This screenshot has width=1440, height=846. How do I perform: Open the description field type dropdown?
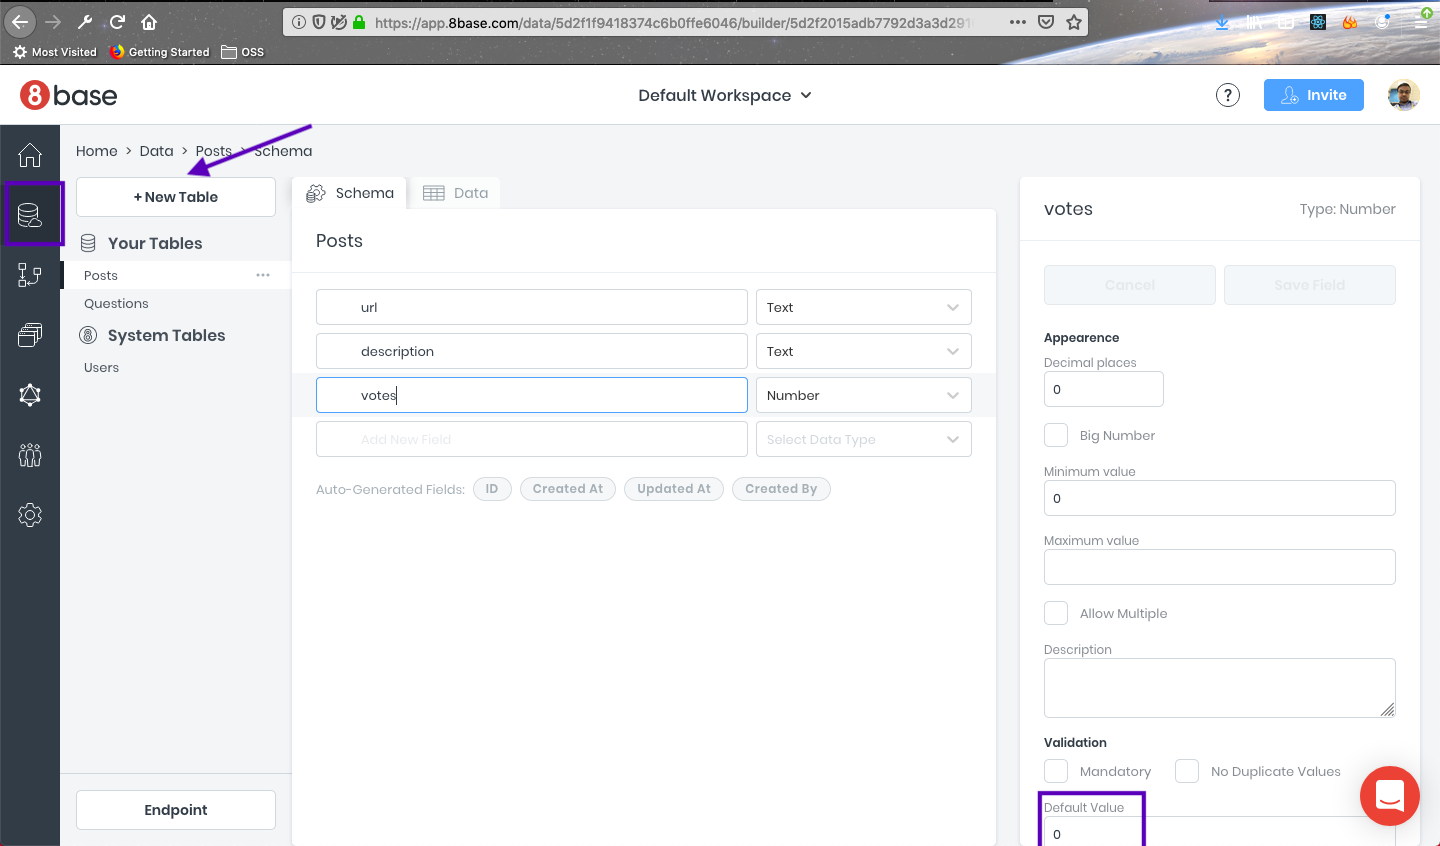(864, 351)
